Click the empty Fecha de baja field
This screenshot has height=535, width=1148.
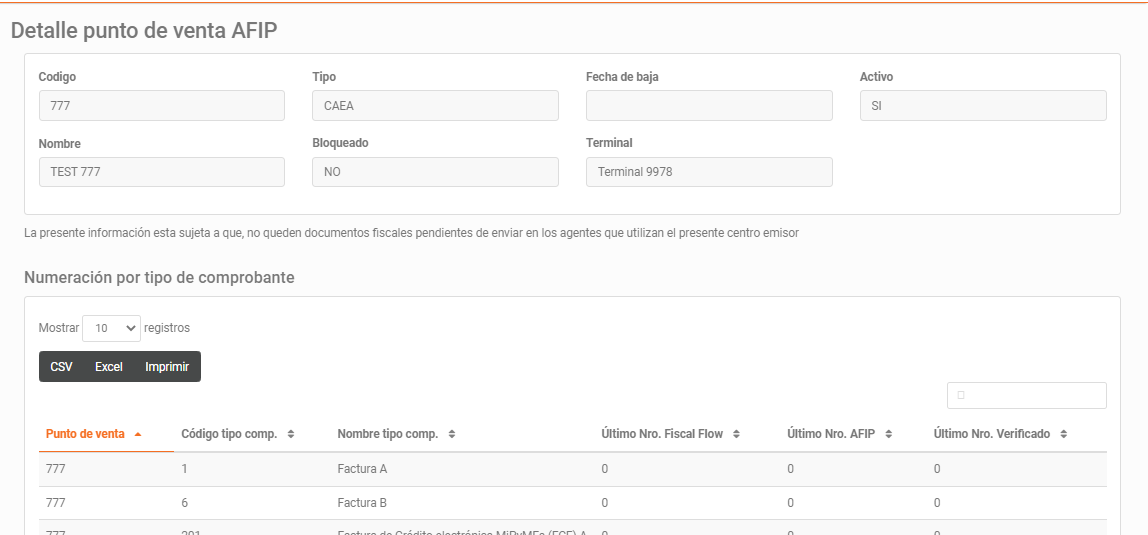(709, 105)
